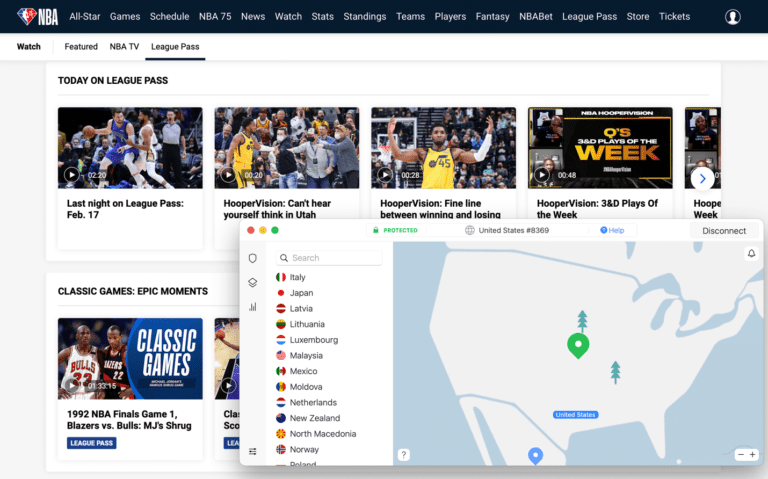Open Tickets in the NBA header

pyautogui.click(x=674, y=17)
